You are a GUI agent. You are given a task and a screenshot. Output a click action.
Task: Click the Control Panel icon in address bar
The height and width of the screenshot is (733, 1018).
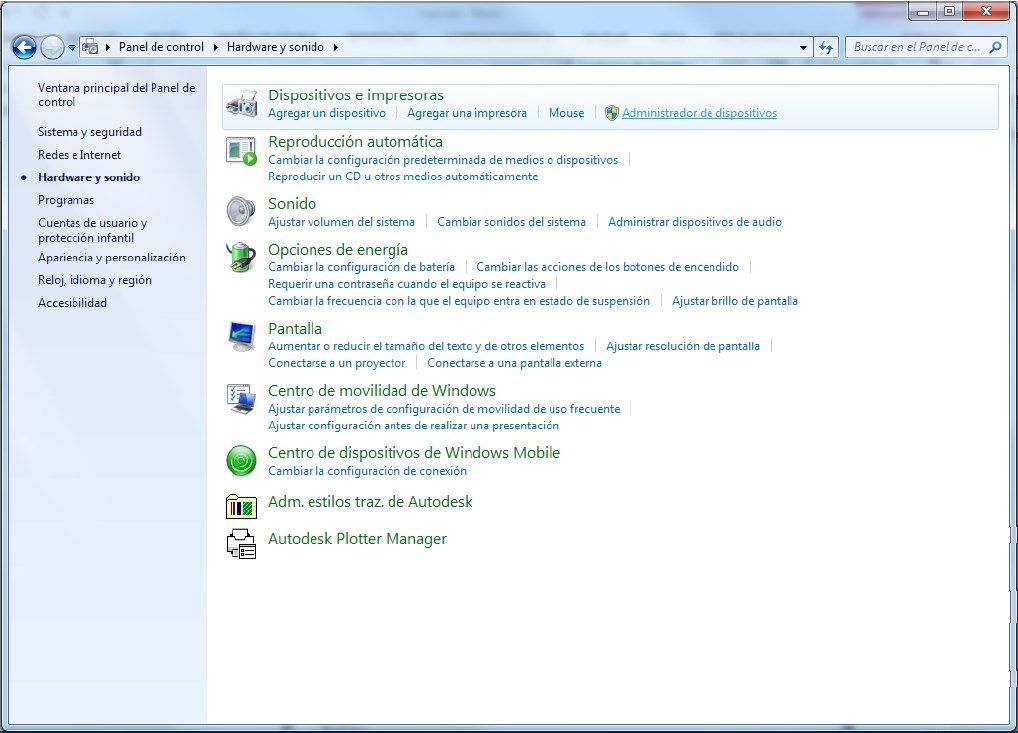(x=91, y=47)
